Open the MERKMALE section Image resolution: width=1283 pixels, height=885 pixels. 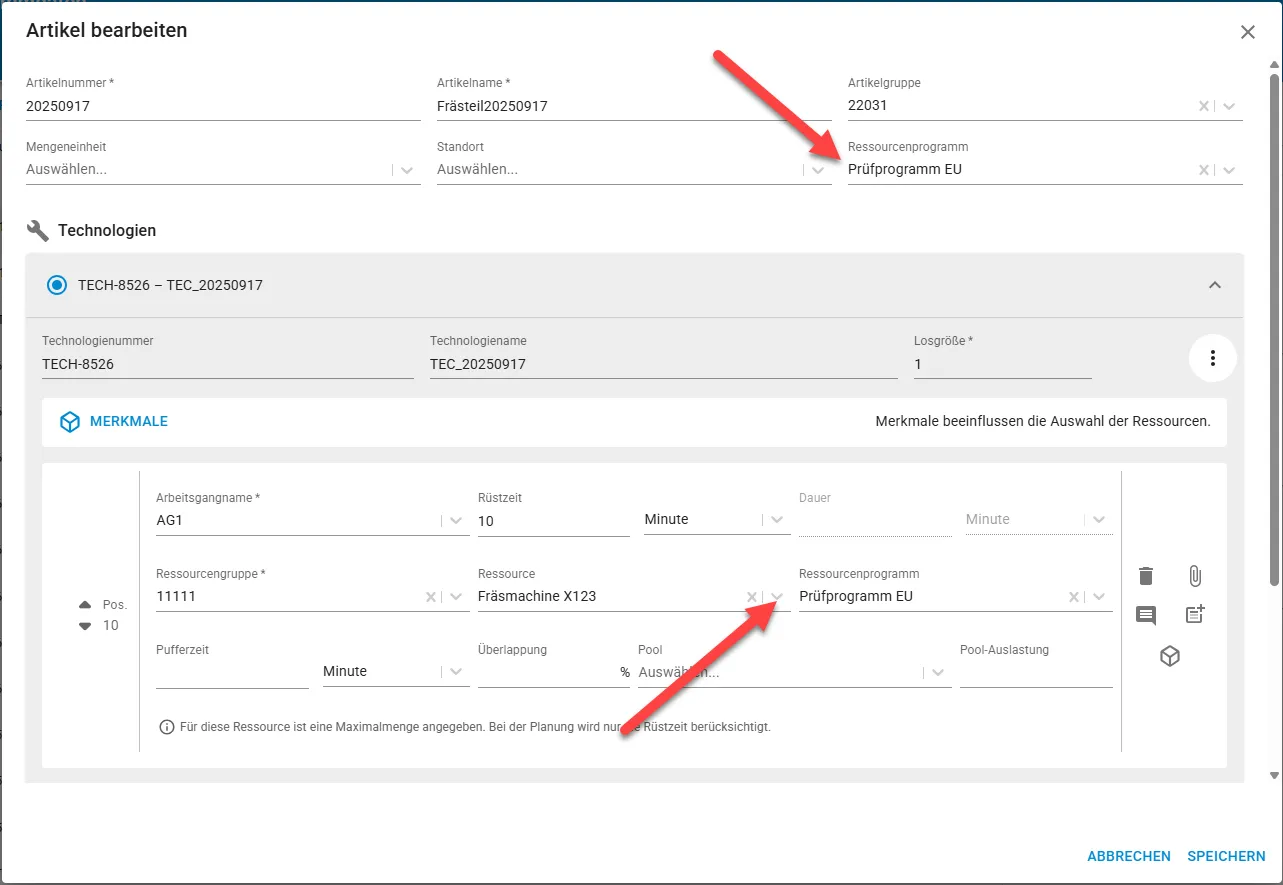tap(114, 422)
